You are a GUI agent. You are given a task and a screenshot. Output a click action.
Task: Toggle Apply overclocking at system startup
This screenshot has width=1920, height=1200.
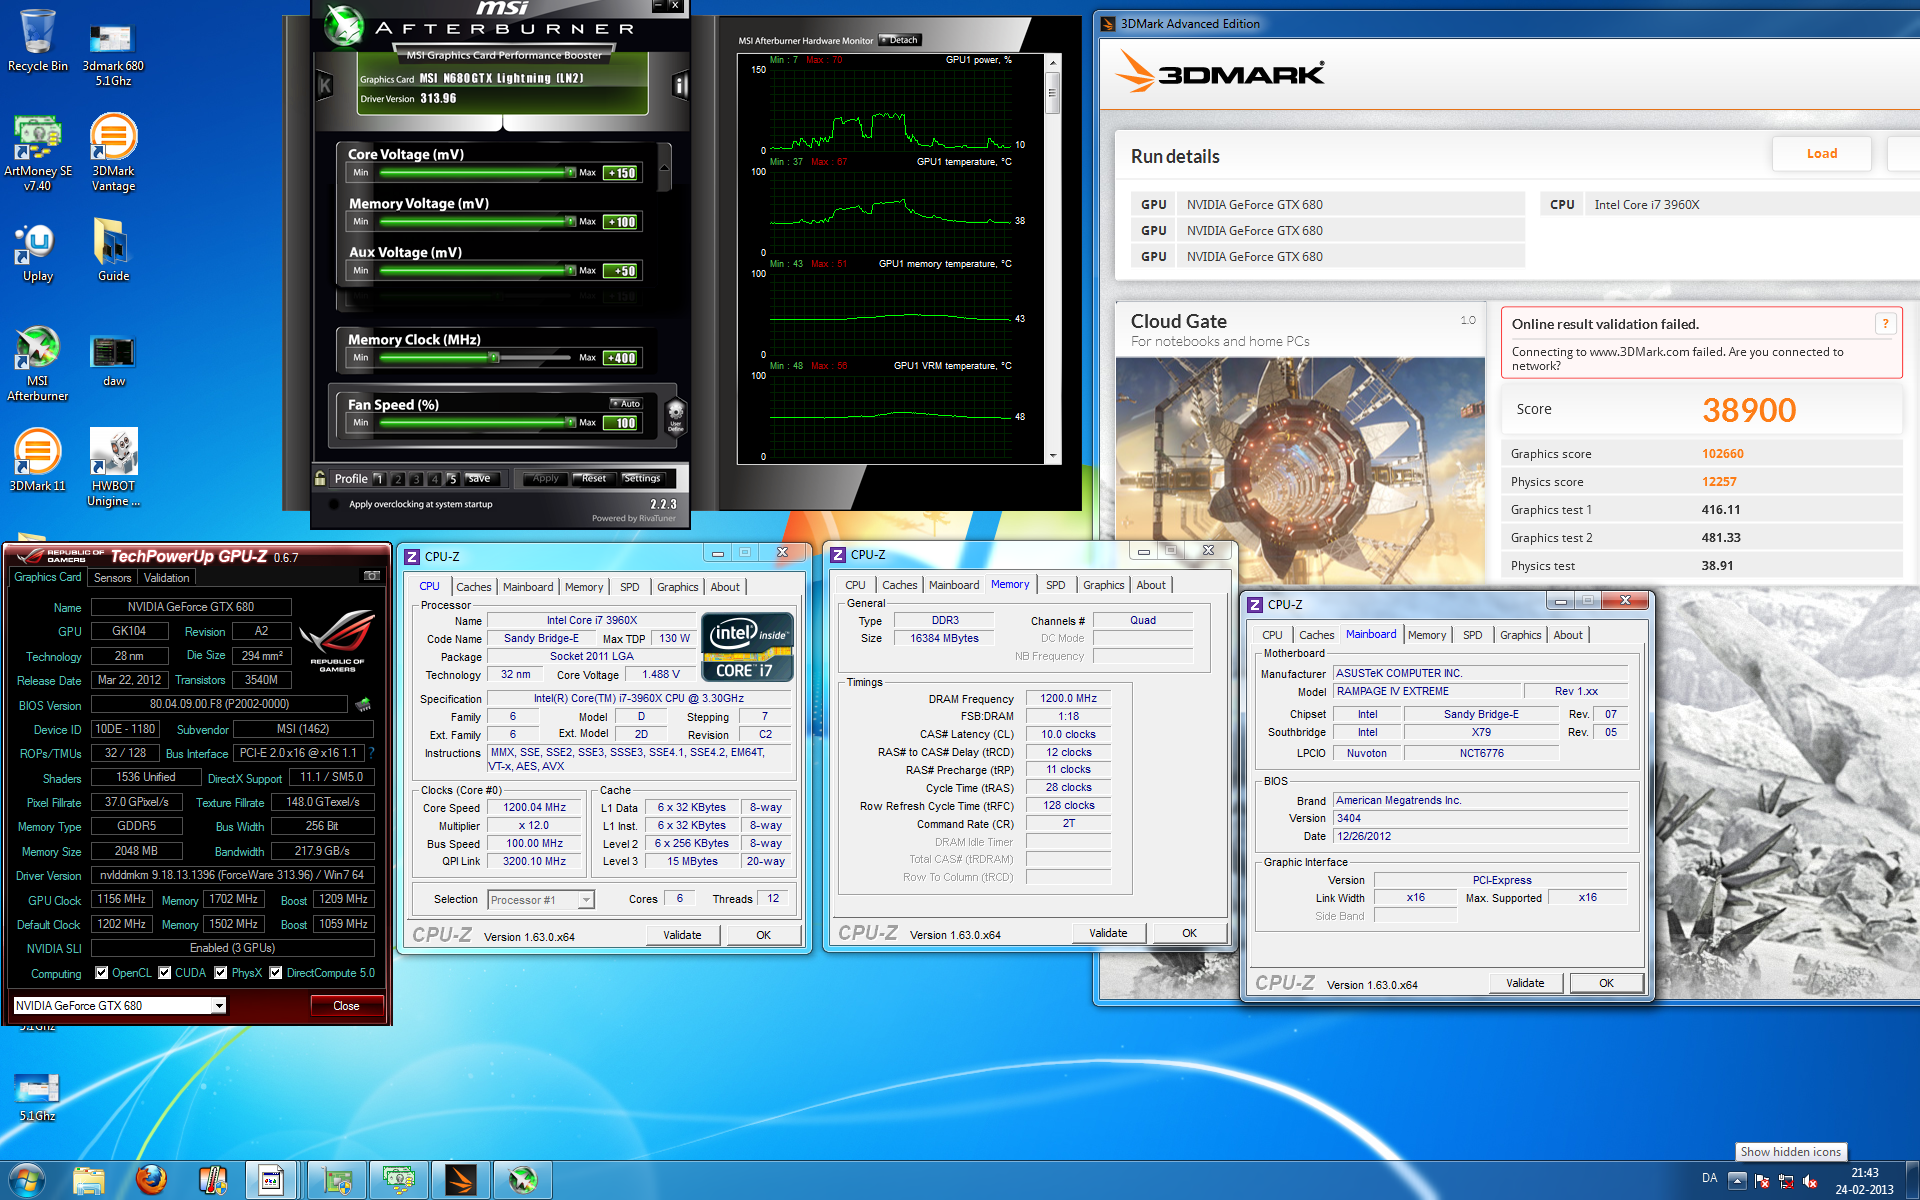(333, 504)
